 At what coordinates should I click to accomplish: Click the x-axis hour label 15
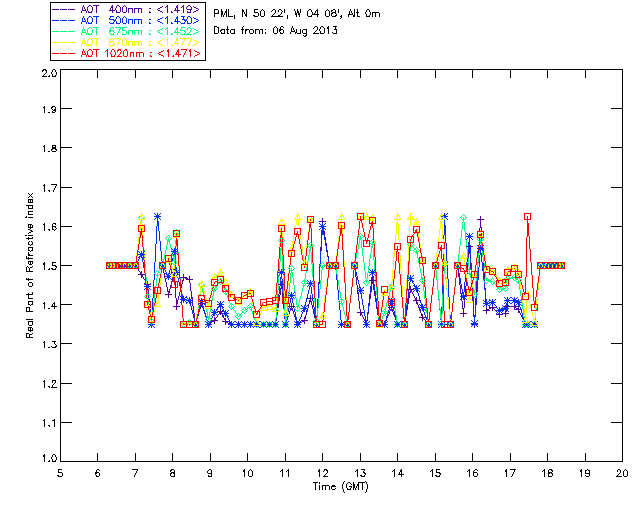(x=435, y=473)
